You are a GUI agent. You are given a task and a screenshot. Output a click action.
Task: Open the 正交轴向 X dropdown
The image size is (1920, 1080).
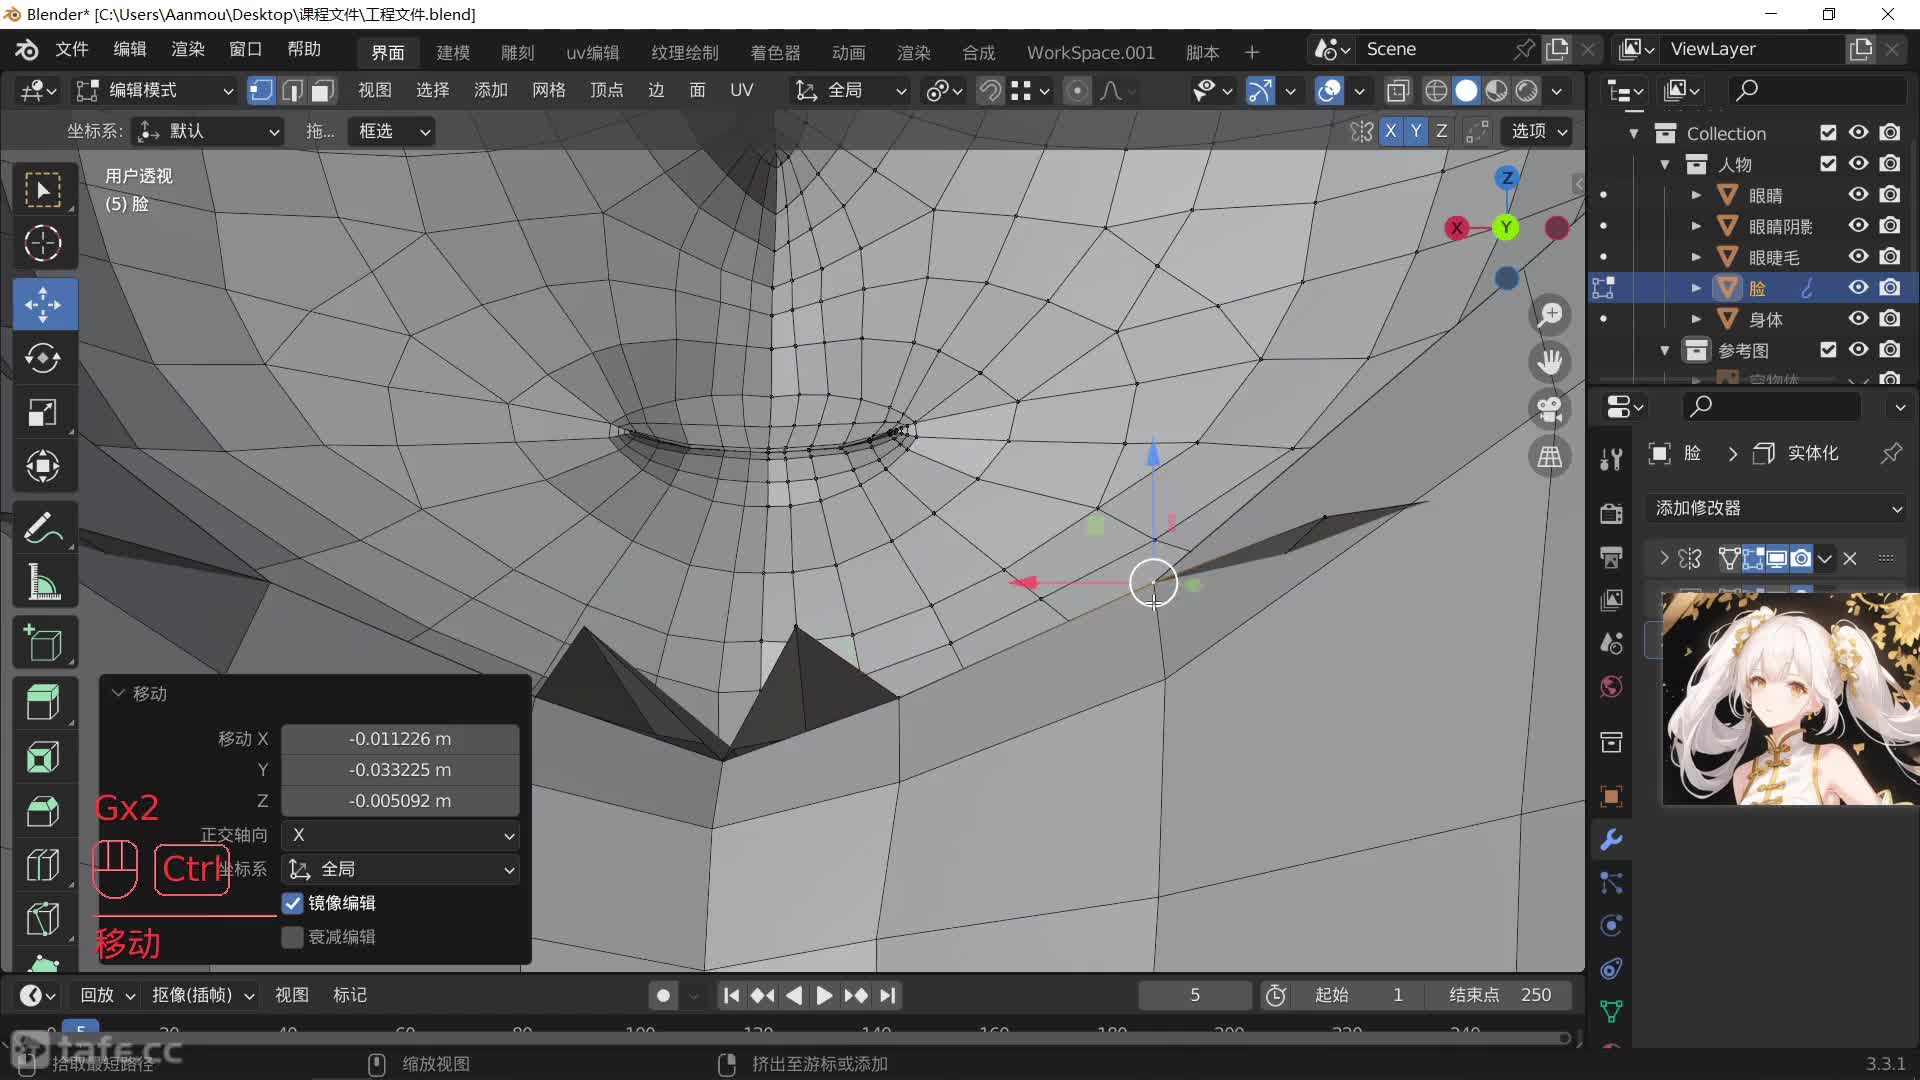[400, 835]
